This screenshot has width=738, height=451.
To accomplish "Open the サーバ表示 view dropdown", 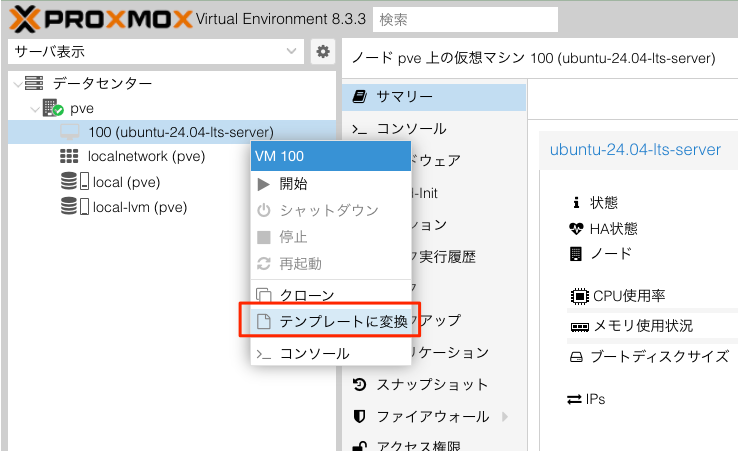I will click(156, 51).
